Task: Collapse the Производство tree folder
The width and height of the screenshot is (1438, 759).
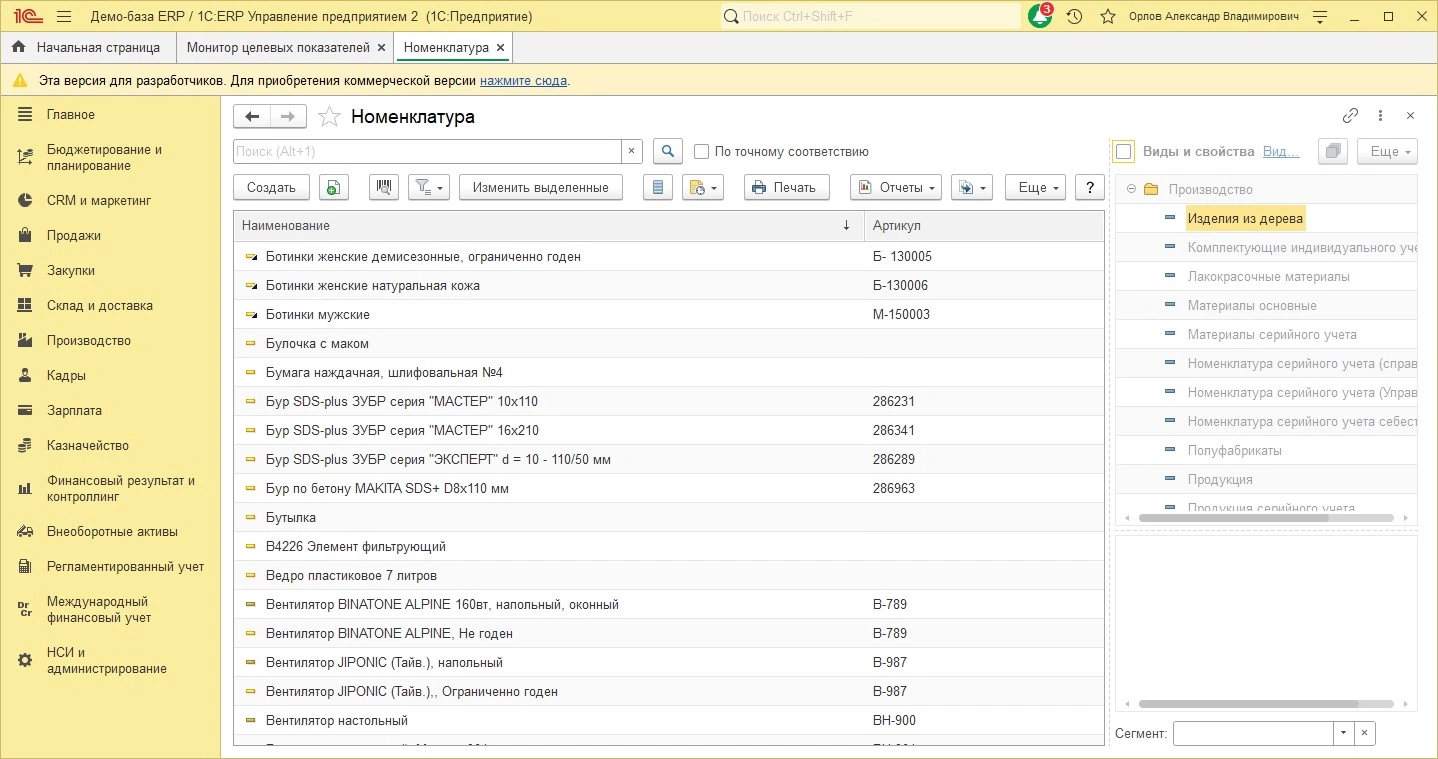Action: [x=1131, y=189]
